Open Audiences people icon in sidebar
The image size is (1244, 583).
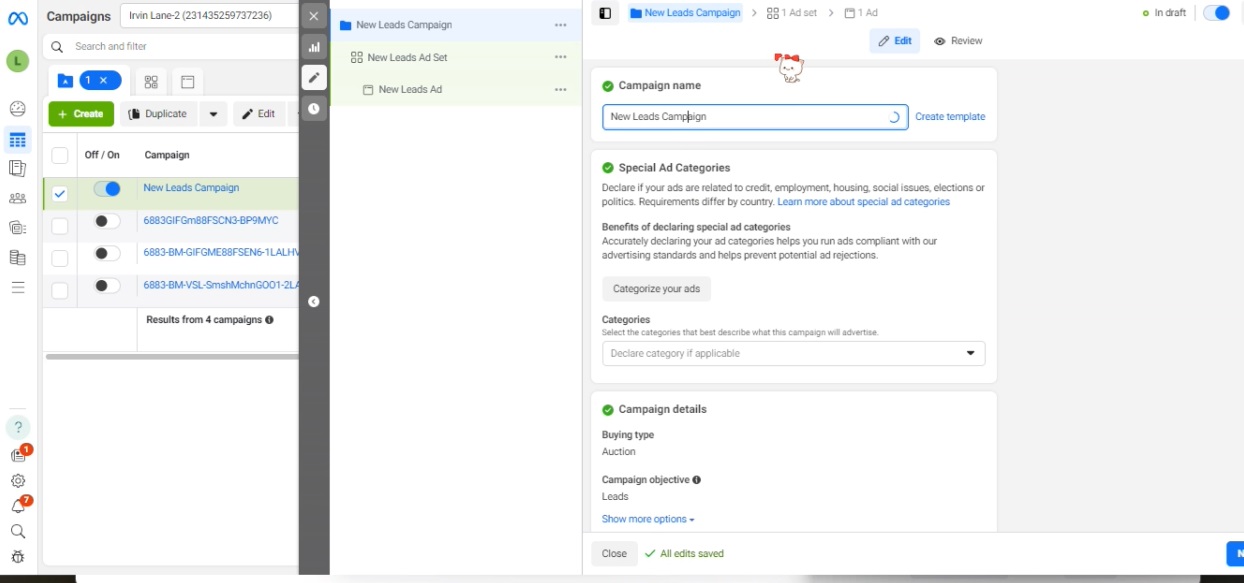click(x=17, y=198)
